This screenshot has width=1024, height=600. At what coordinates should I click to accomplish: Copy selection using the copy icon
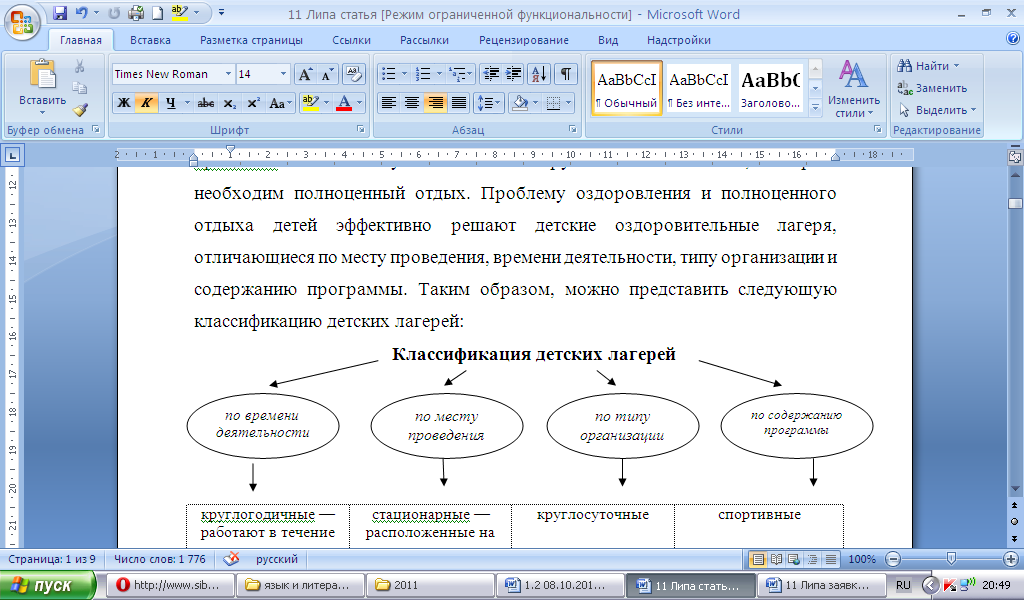(80, 87)
